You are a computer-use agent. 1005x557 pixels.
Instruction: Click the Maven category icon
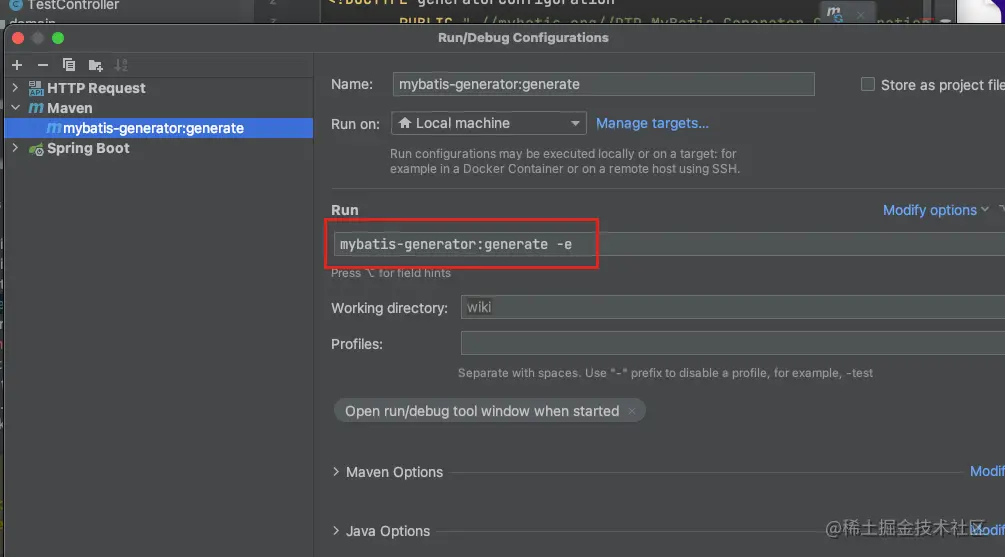tap(36, 108)
